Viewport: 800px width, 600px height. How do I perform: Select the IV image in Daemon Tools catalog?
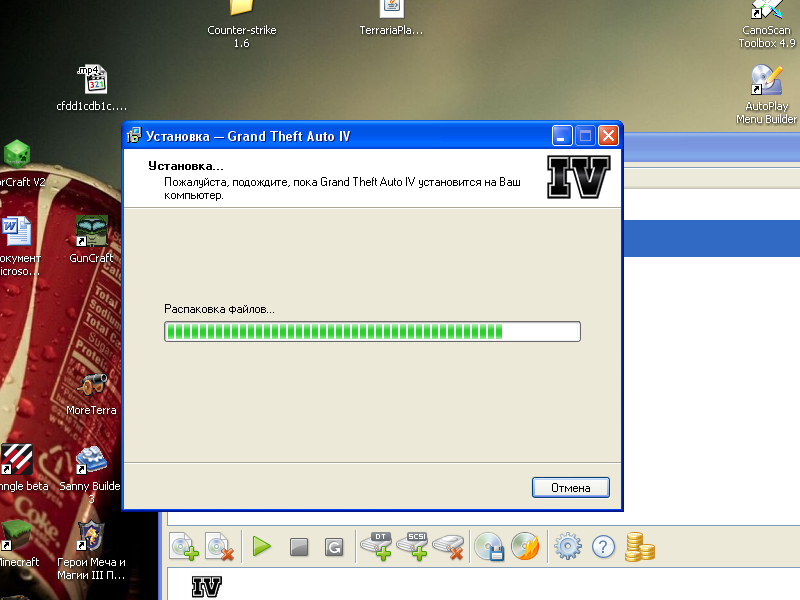click(206, 587)
